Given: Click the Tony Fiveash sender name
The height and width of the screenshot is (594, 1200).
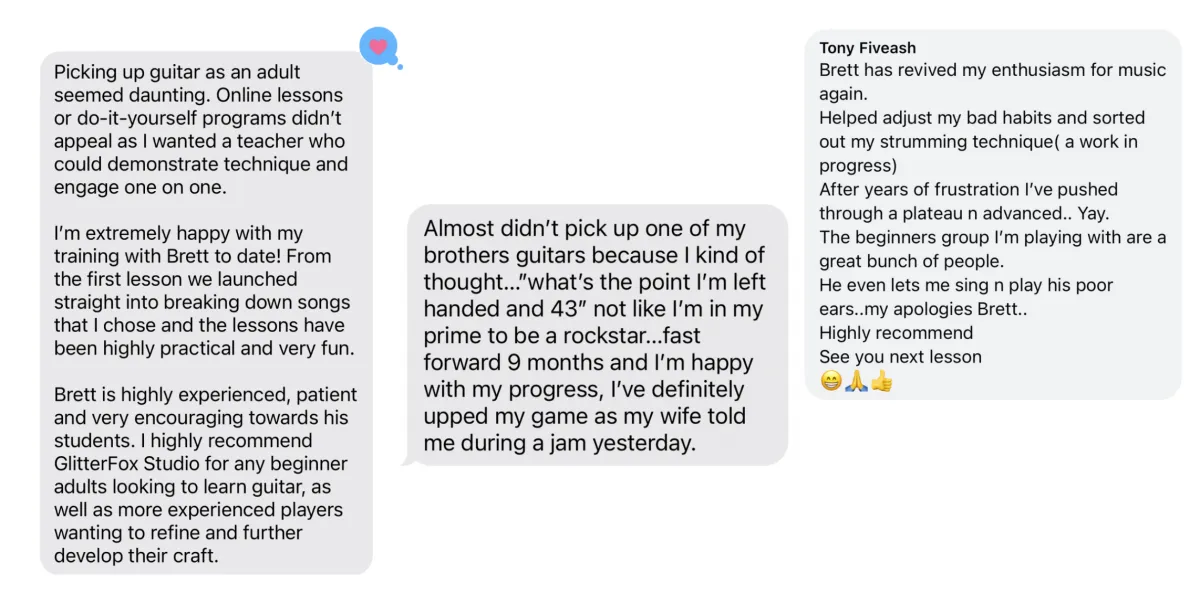Looking at the screenshot, I should coord(867,48).
